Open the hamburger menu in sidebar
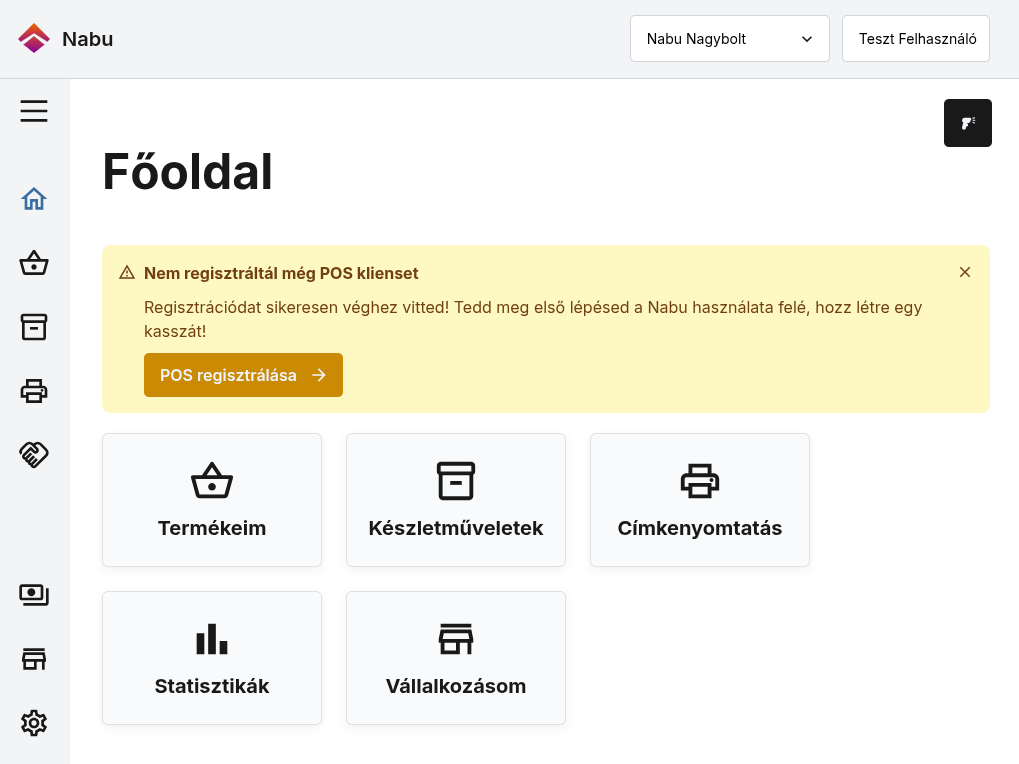This screenshot has width=1019, height=764. tap(34, 111)
